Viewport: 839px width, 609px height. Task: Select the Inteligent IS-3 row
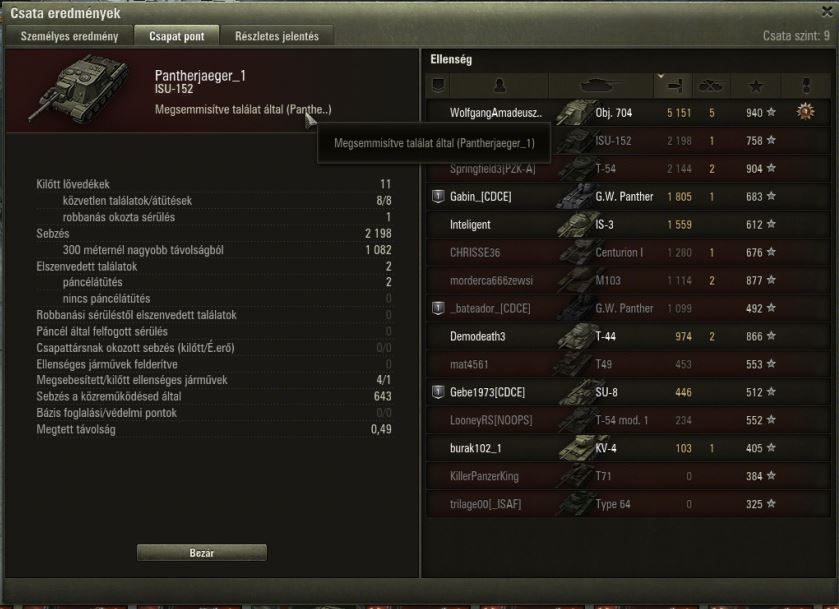(x=628, y=225)
